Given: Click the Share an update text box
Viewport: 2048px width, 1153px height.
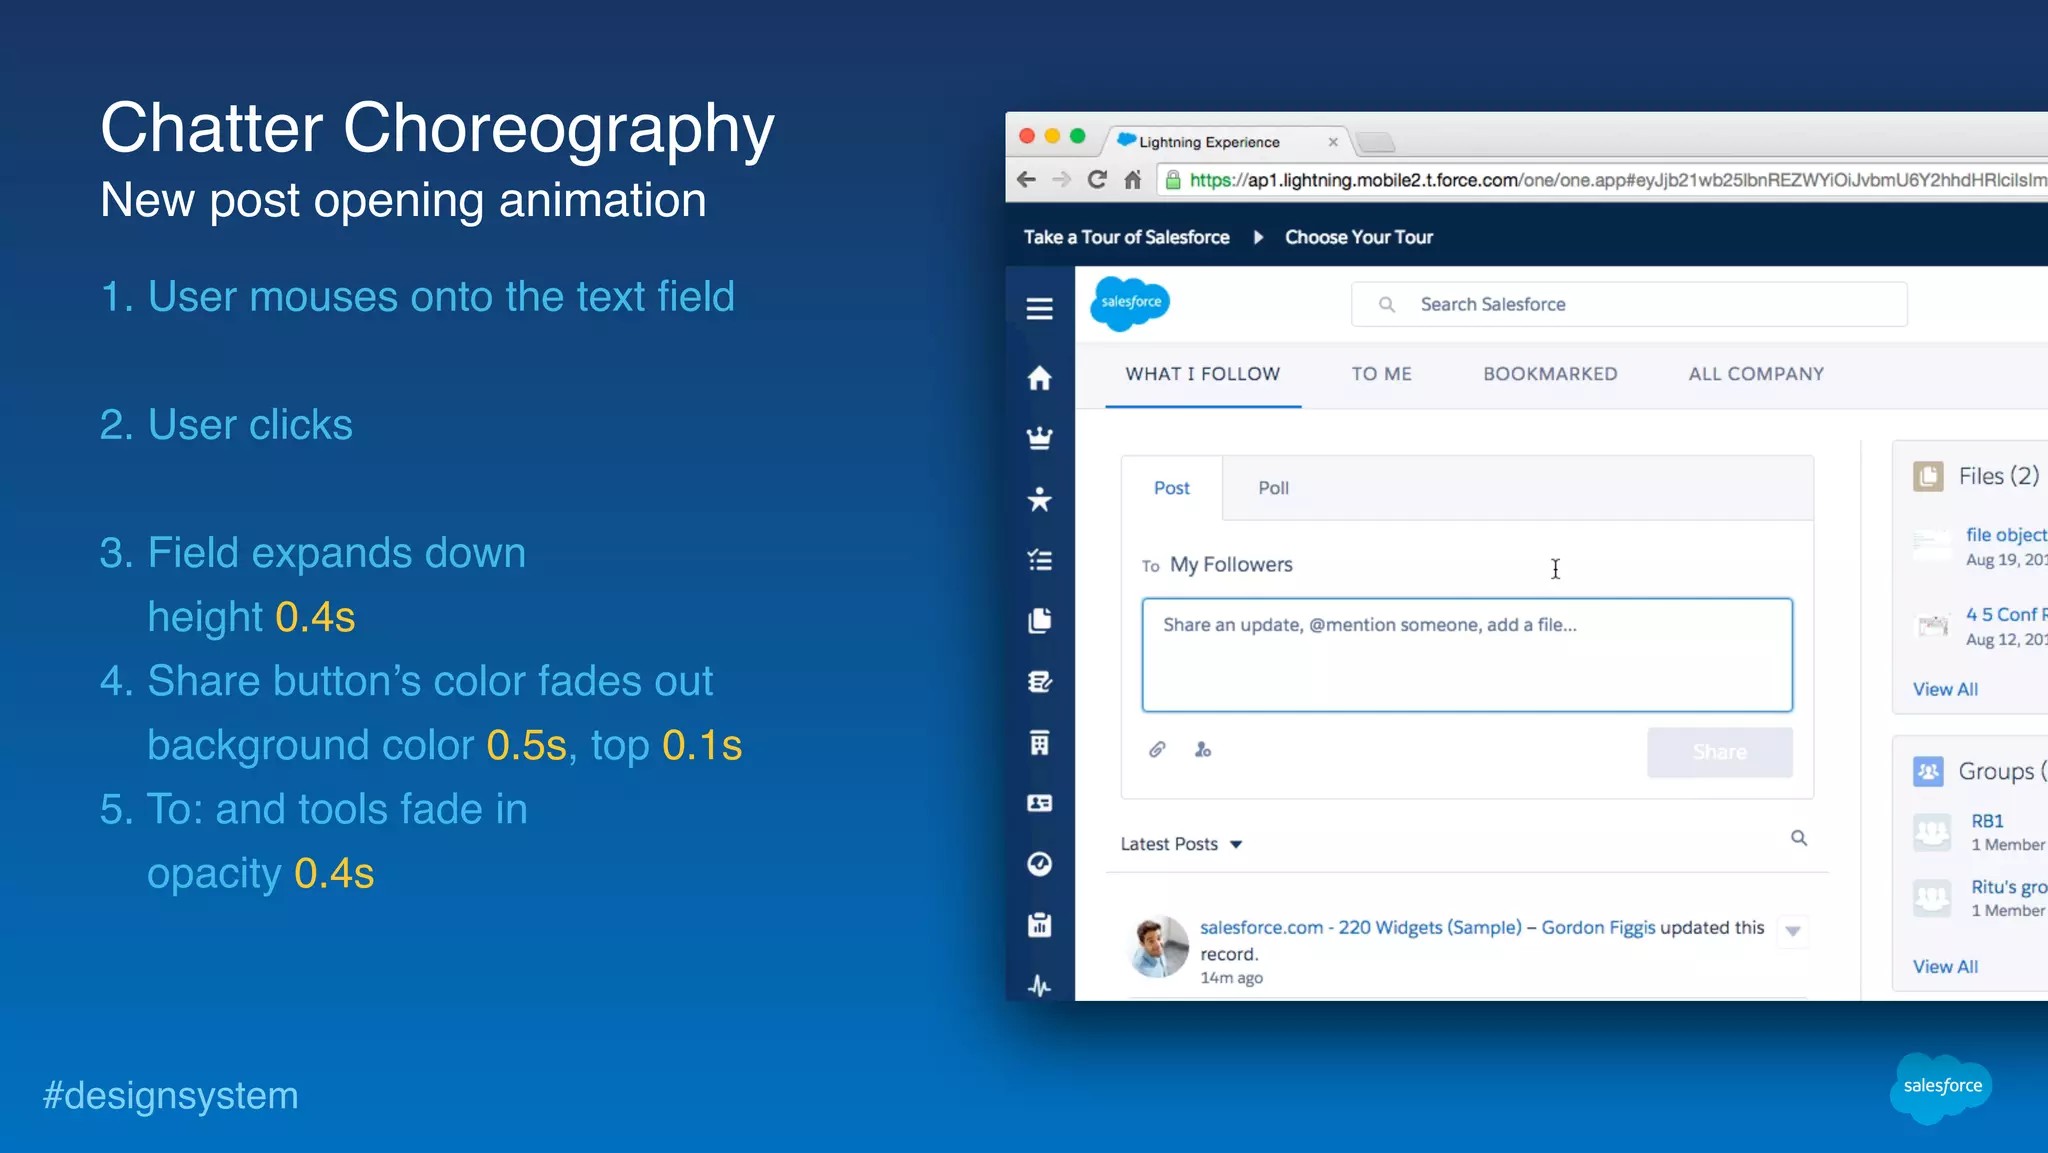Looking at the screenshot, I should (x=1467, y=655).
